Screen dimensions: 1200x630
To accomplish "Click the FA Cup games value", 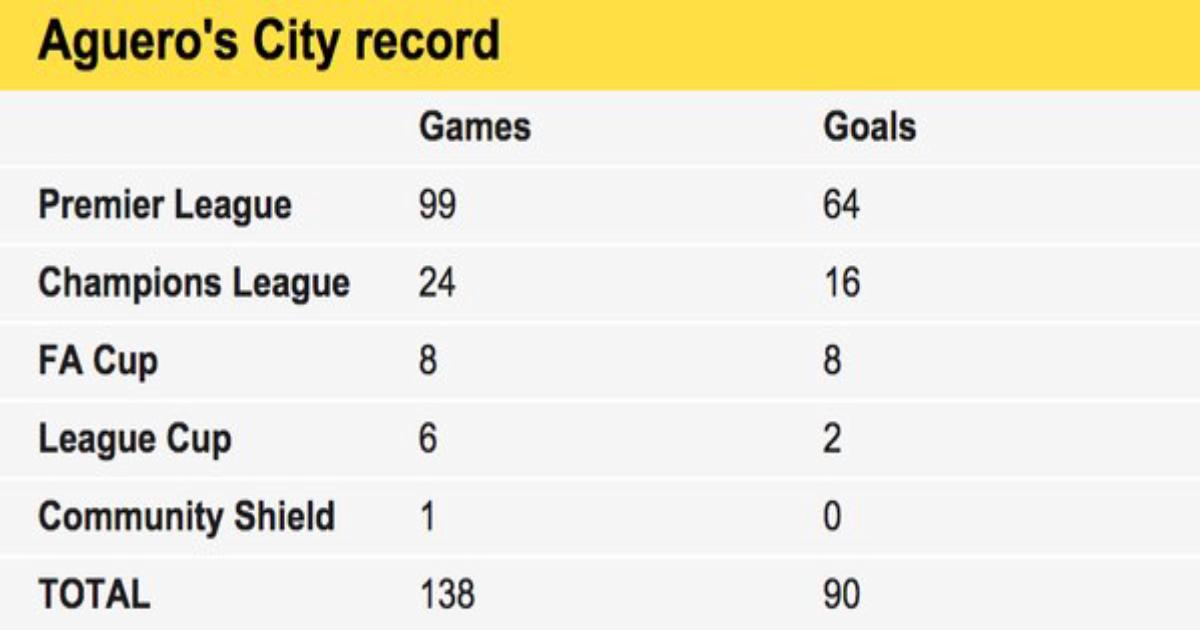I will (x=428, y=361).
